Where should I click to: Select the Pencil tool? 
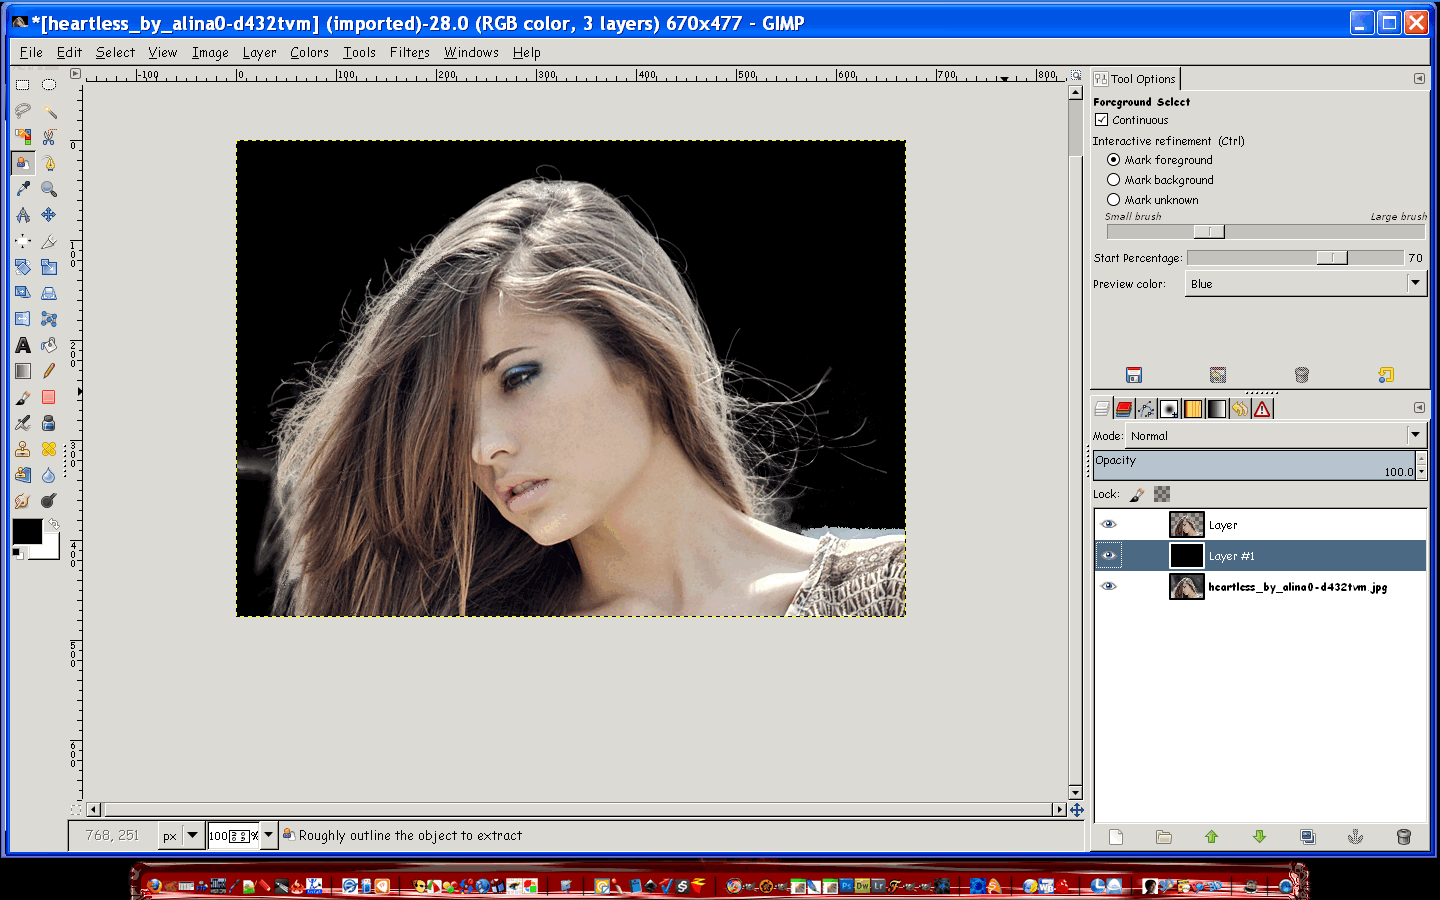tap(48, 371)
